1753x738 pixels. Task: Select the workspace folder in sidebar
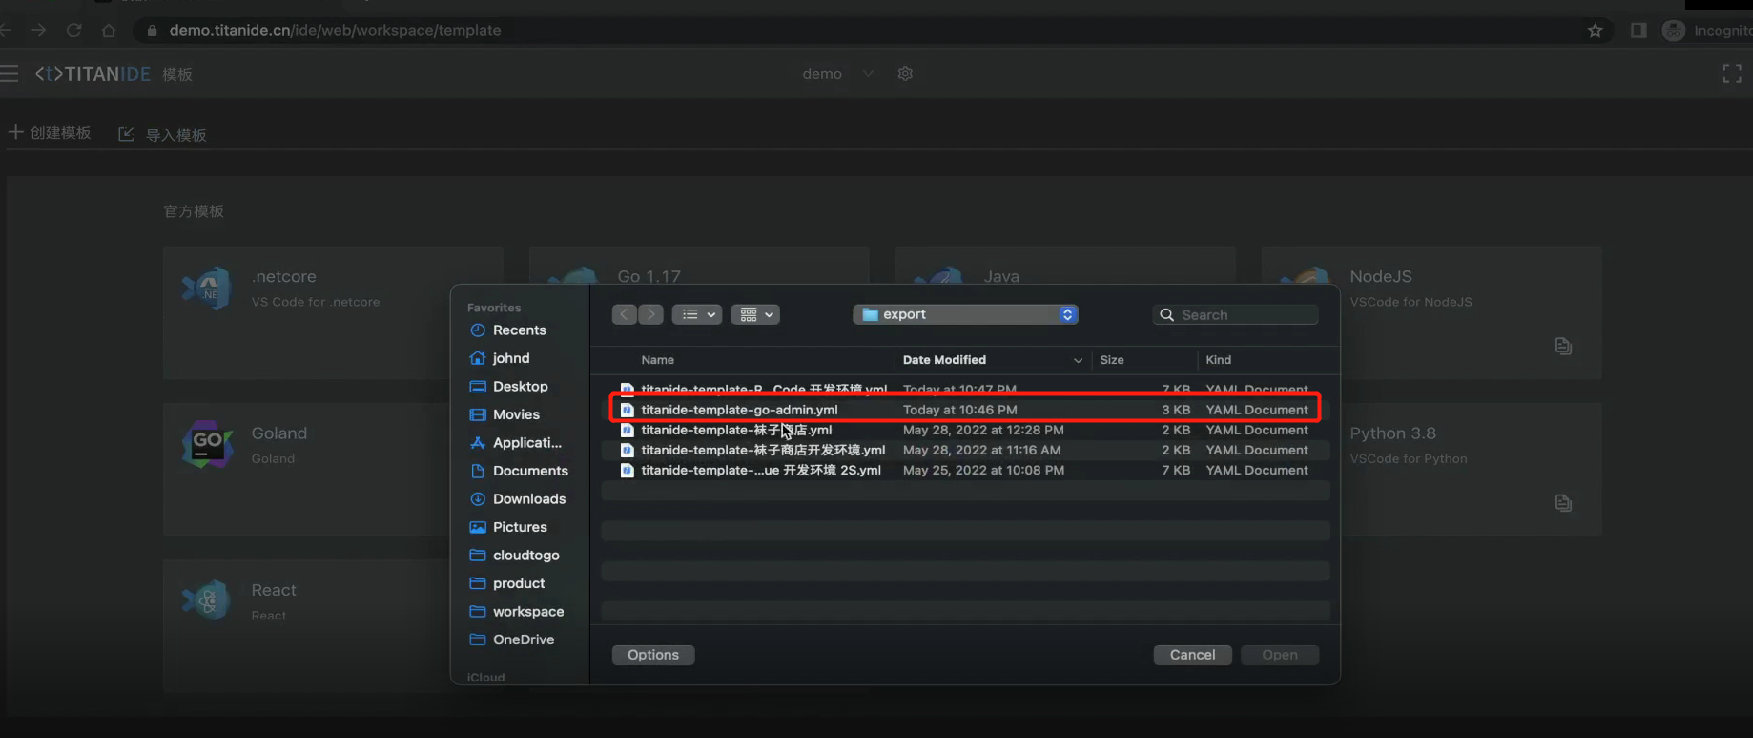tap(528, 612)
